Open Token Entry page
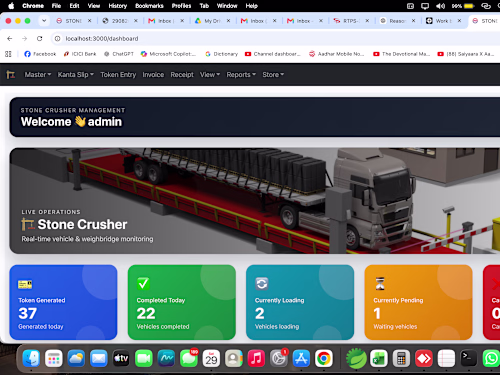 pyautogui.click(x=118, y=75)
